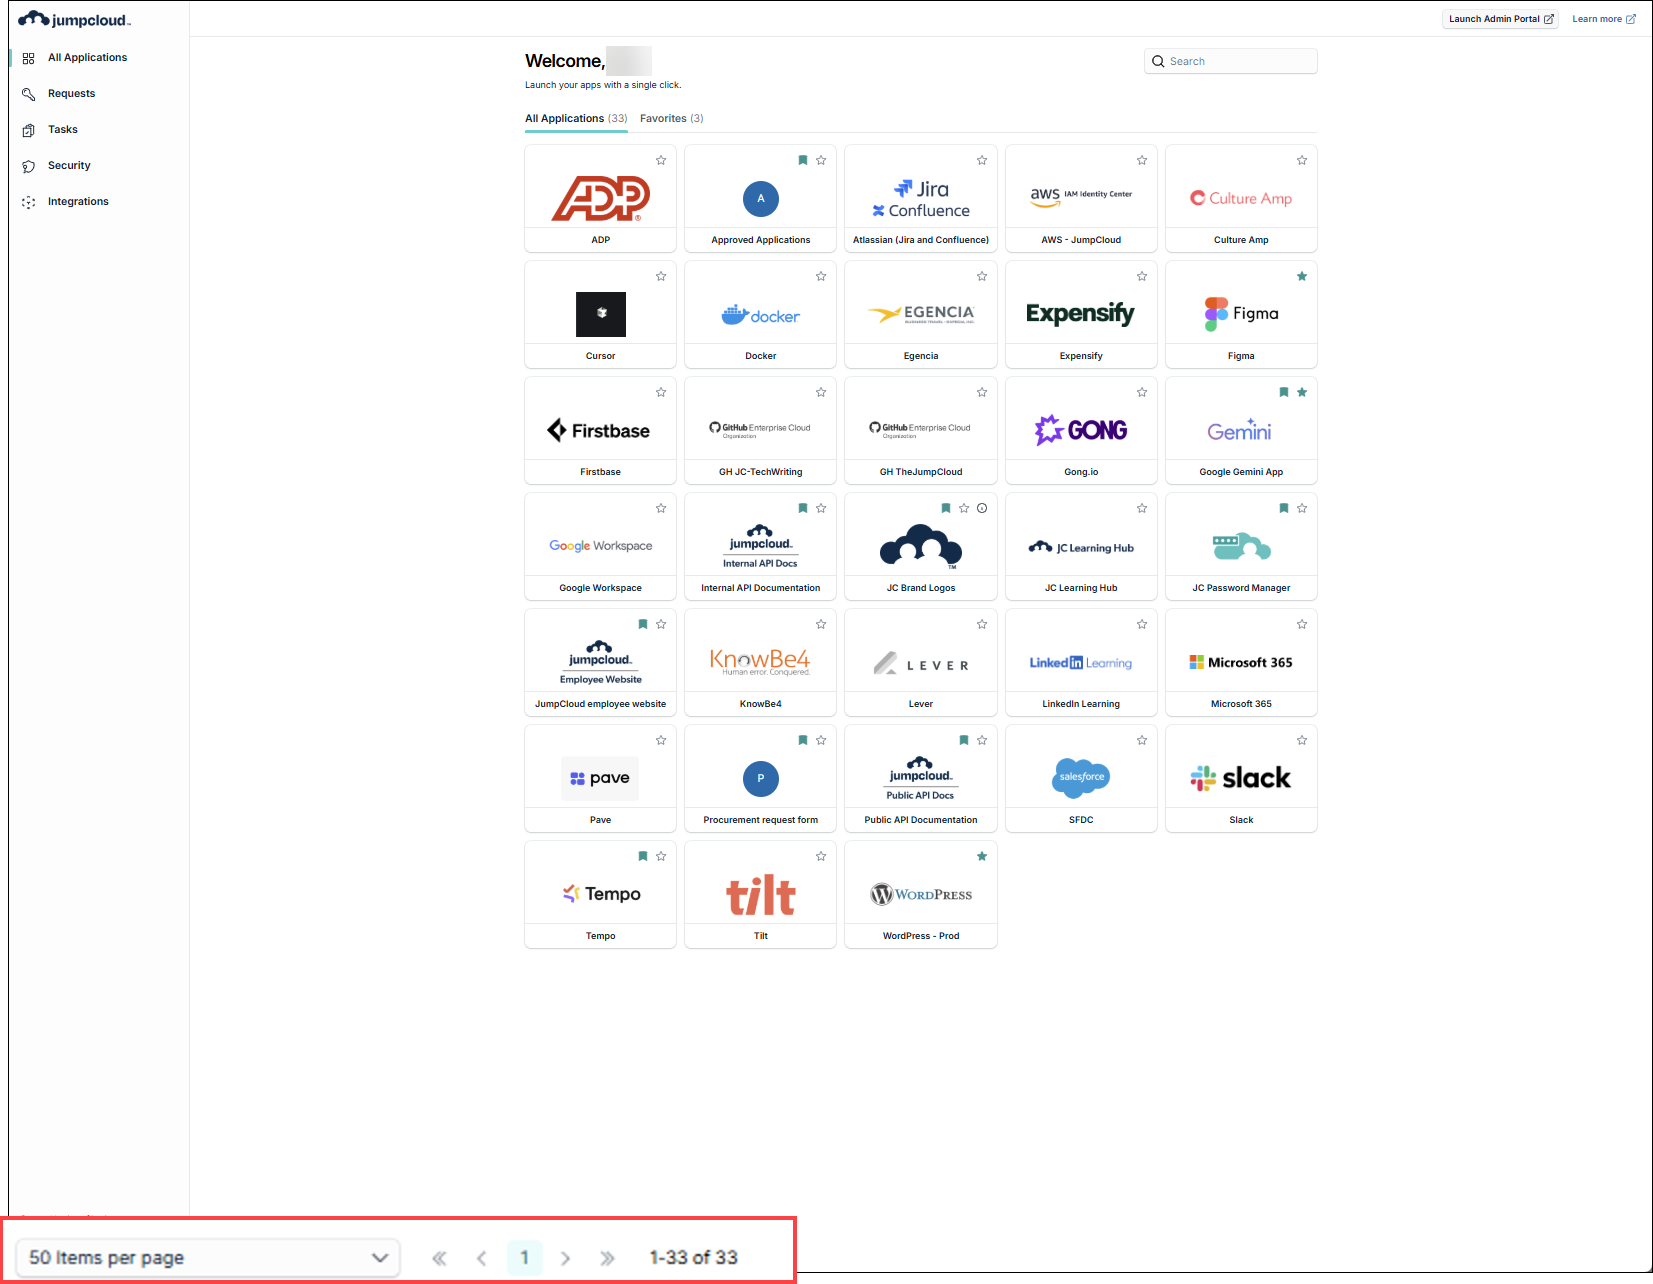Go to the first page of results
1653x1284 pixels.
tap(439, 1258)
